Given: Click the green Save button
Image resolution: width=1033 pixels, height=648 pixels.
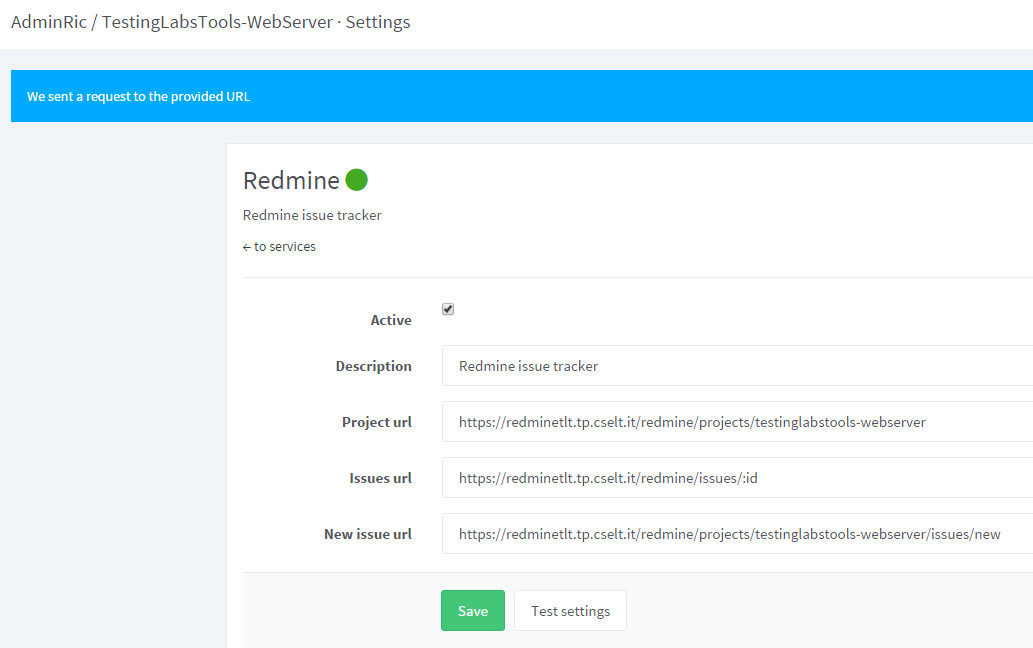Looking at the screenshot, I should 472,610.
